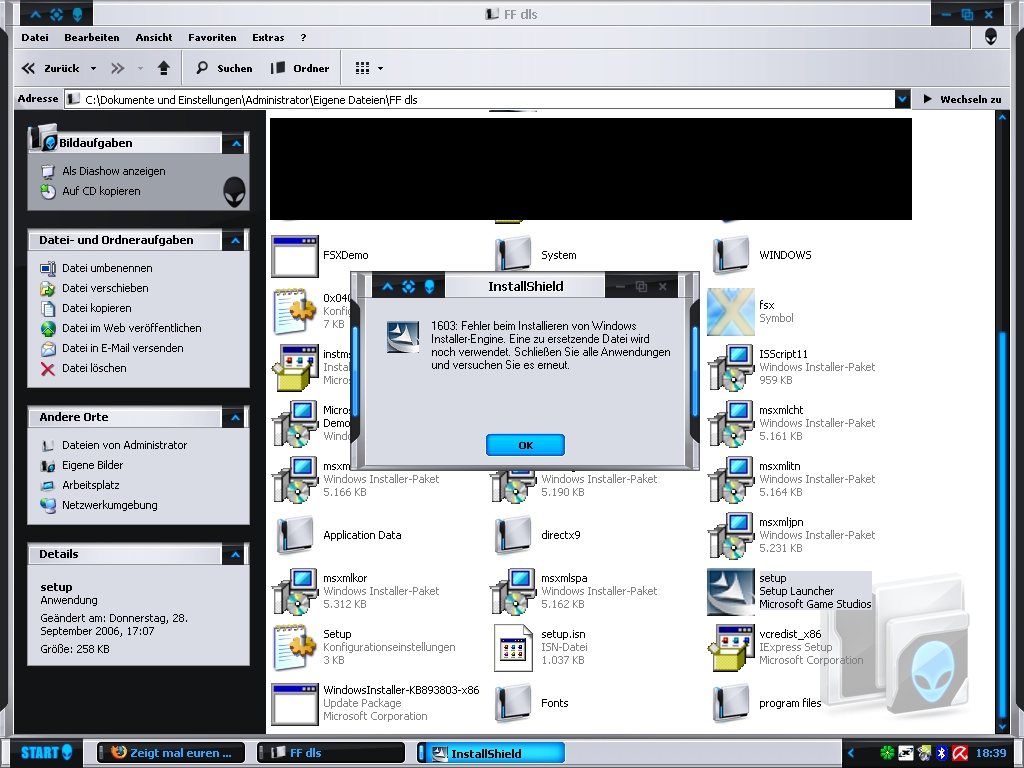
Task: Click the red antivirus tray icon
Action: point(959,753)
